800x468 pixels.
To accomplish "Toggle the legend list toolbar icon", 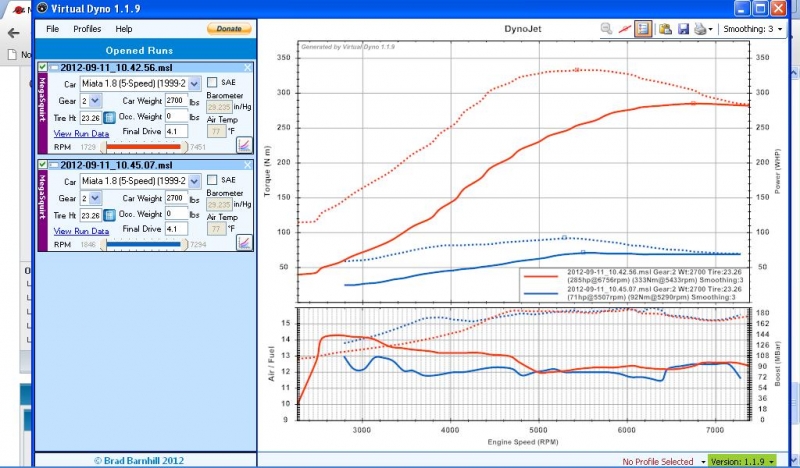I will click(x=643, y=29).
